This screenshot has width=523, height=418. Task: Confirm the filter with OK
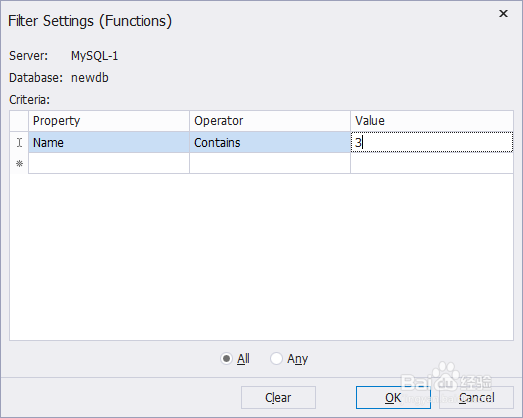click(393, 397)
